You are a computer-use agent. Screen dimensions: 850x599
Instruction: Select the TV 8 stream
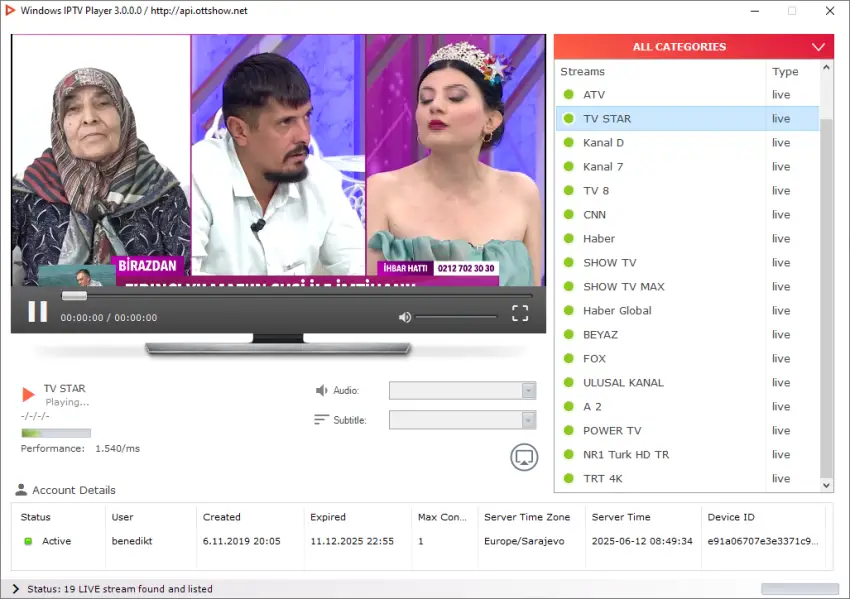687,190
